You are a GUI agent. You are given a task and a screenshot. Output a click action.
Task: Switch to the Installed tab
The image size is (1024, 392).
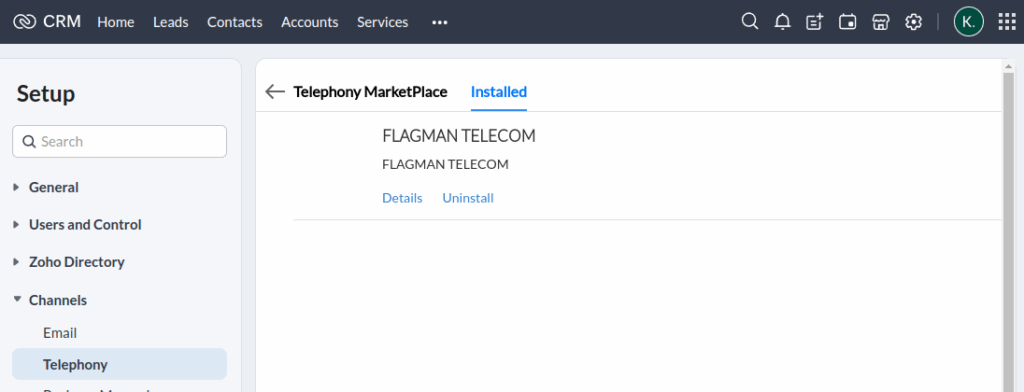(x=499, y=91)
